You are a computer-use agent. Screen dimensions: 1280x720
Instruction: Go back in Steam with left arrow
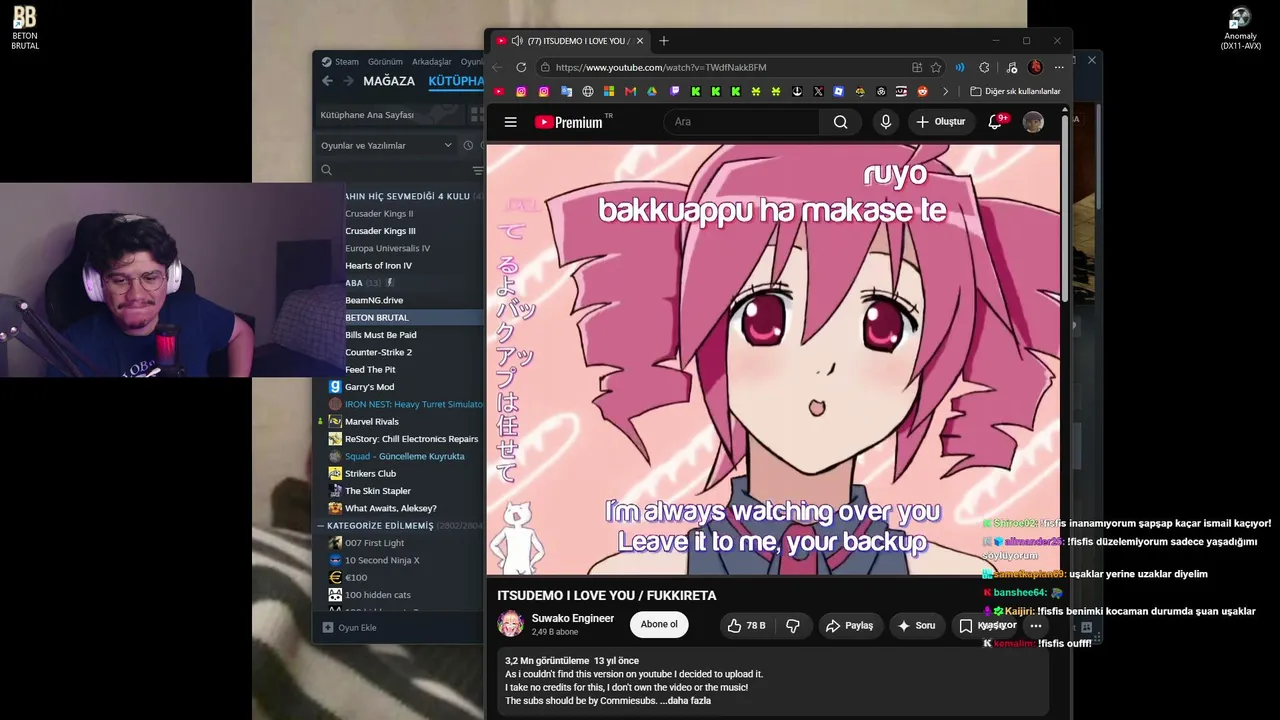point(327,81)
